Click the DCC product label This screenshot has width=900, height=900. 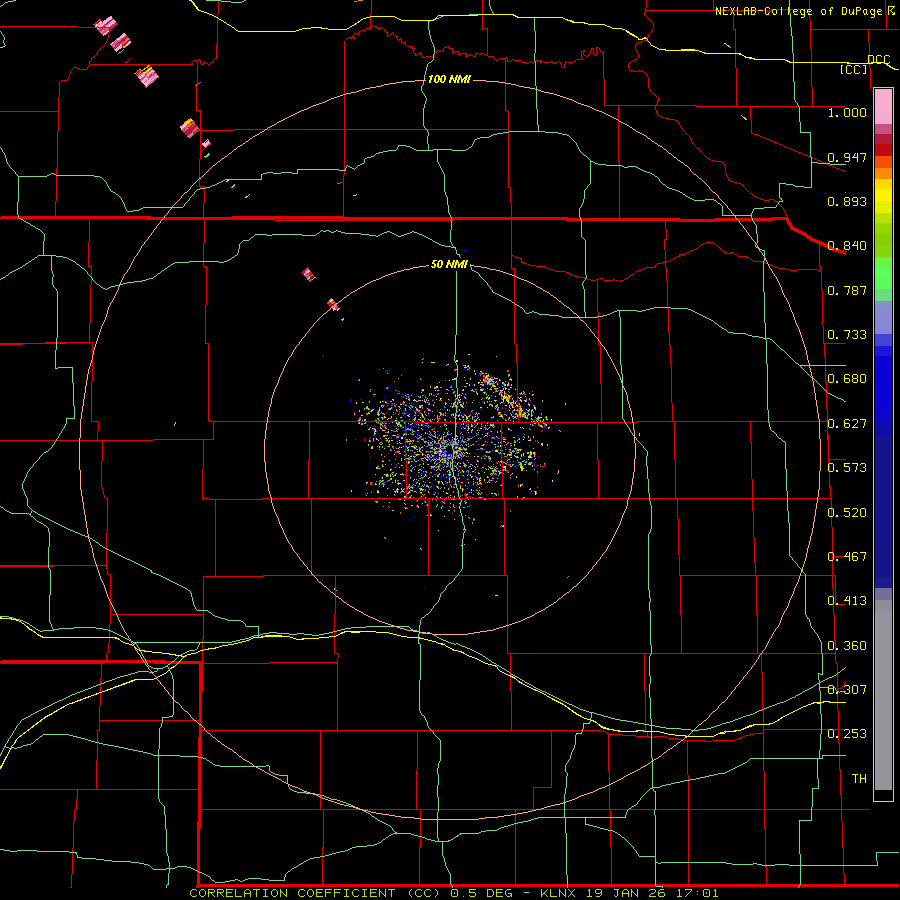tap(878, 60)
